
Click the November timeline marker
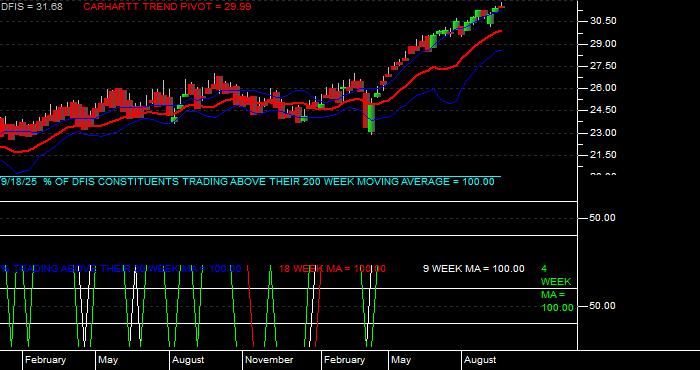[269, 360]
